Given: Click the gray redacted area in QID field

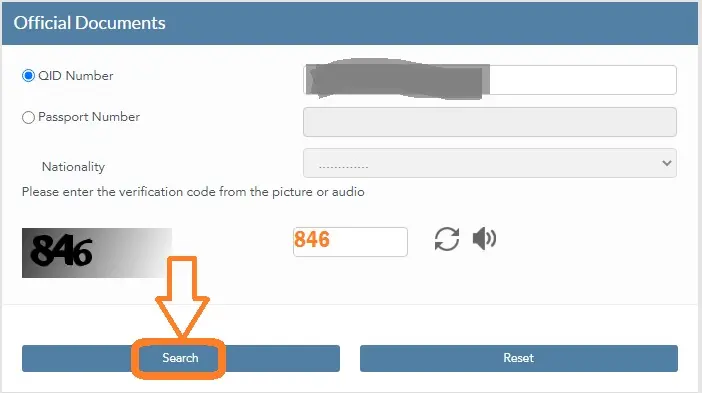Looking at the screenshot, I should 396,79.
